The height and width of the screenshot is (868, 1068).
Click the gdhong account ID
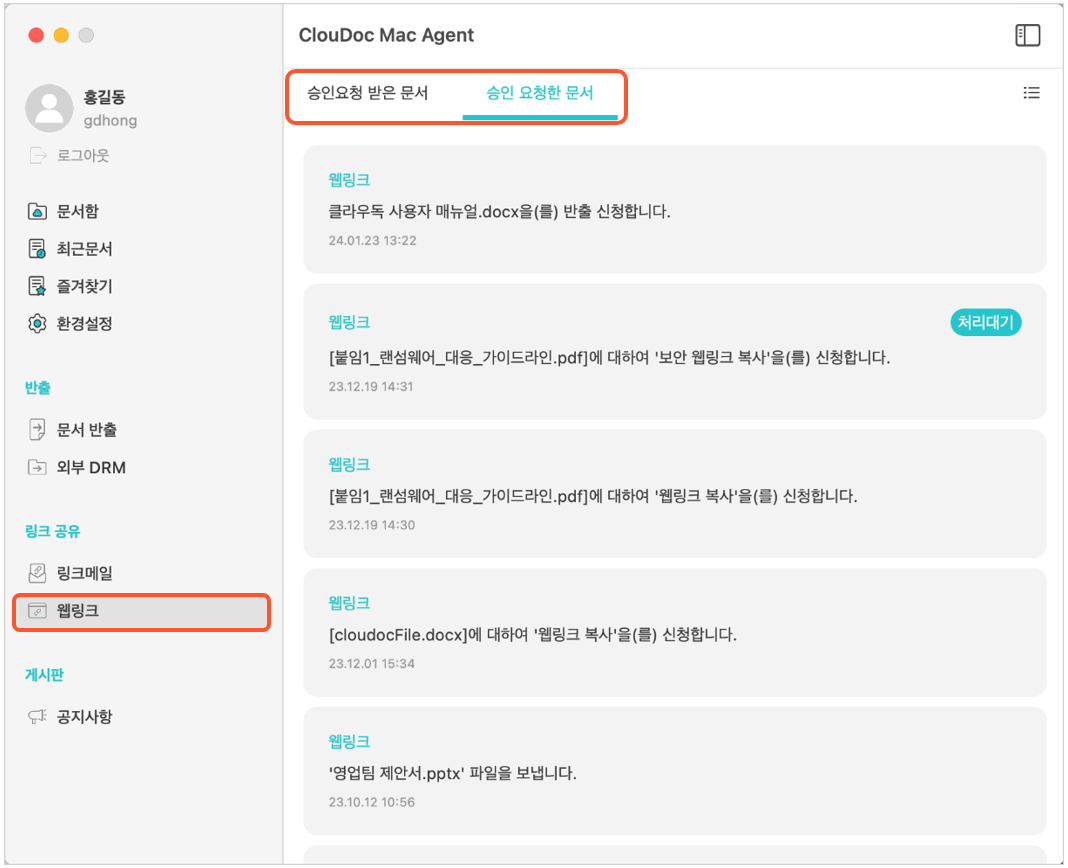(x=110, y=121)
